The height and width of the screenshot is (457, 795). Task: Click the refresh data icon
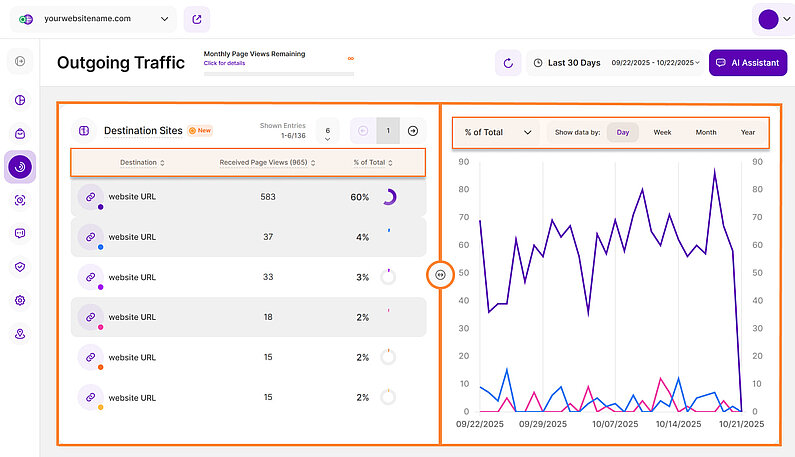[x=508, y=63]
